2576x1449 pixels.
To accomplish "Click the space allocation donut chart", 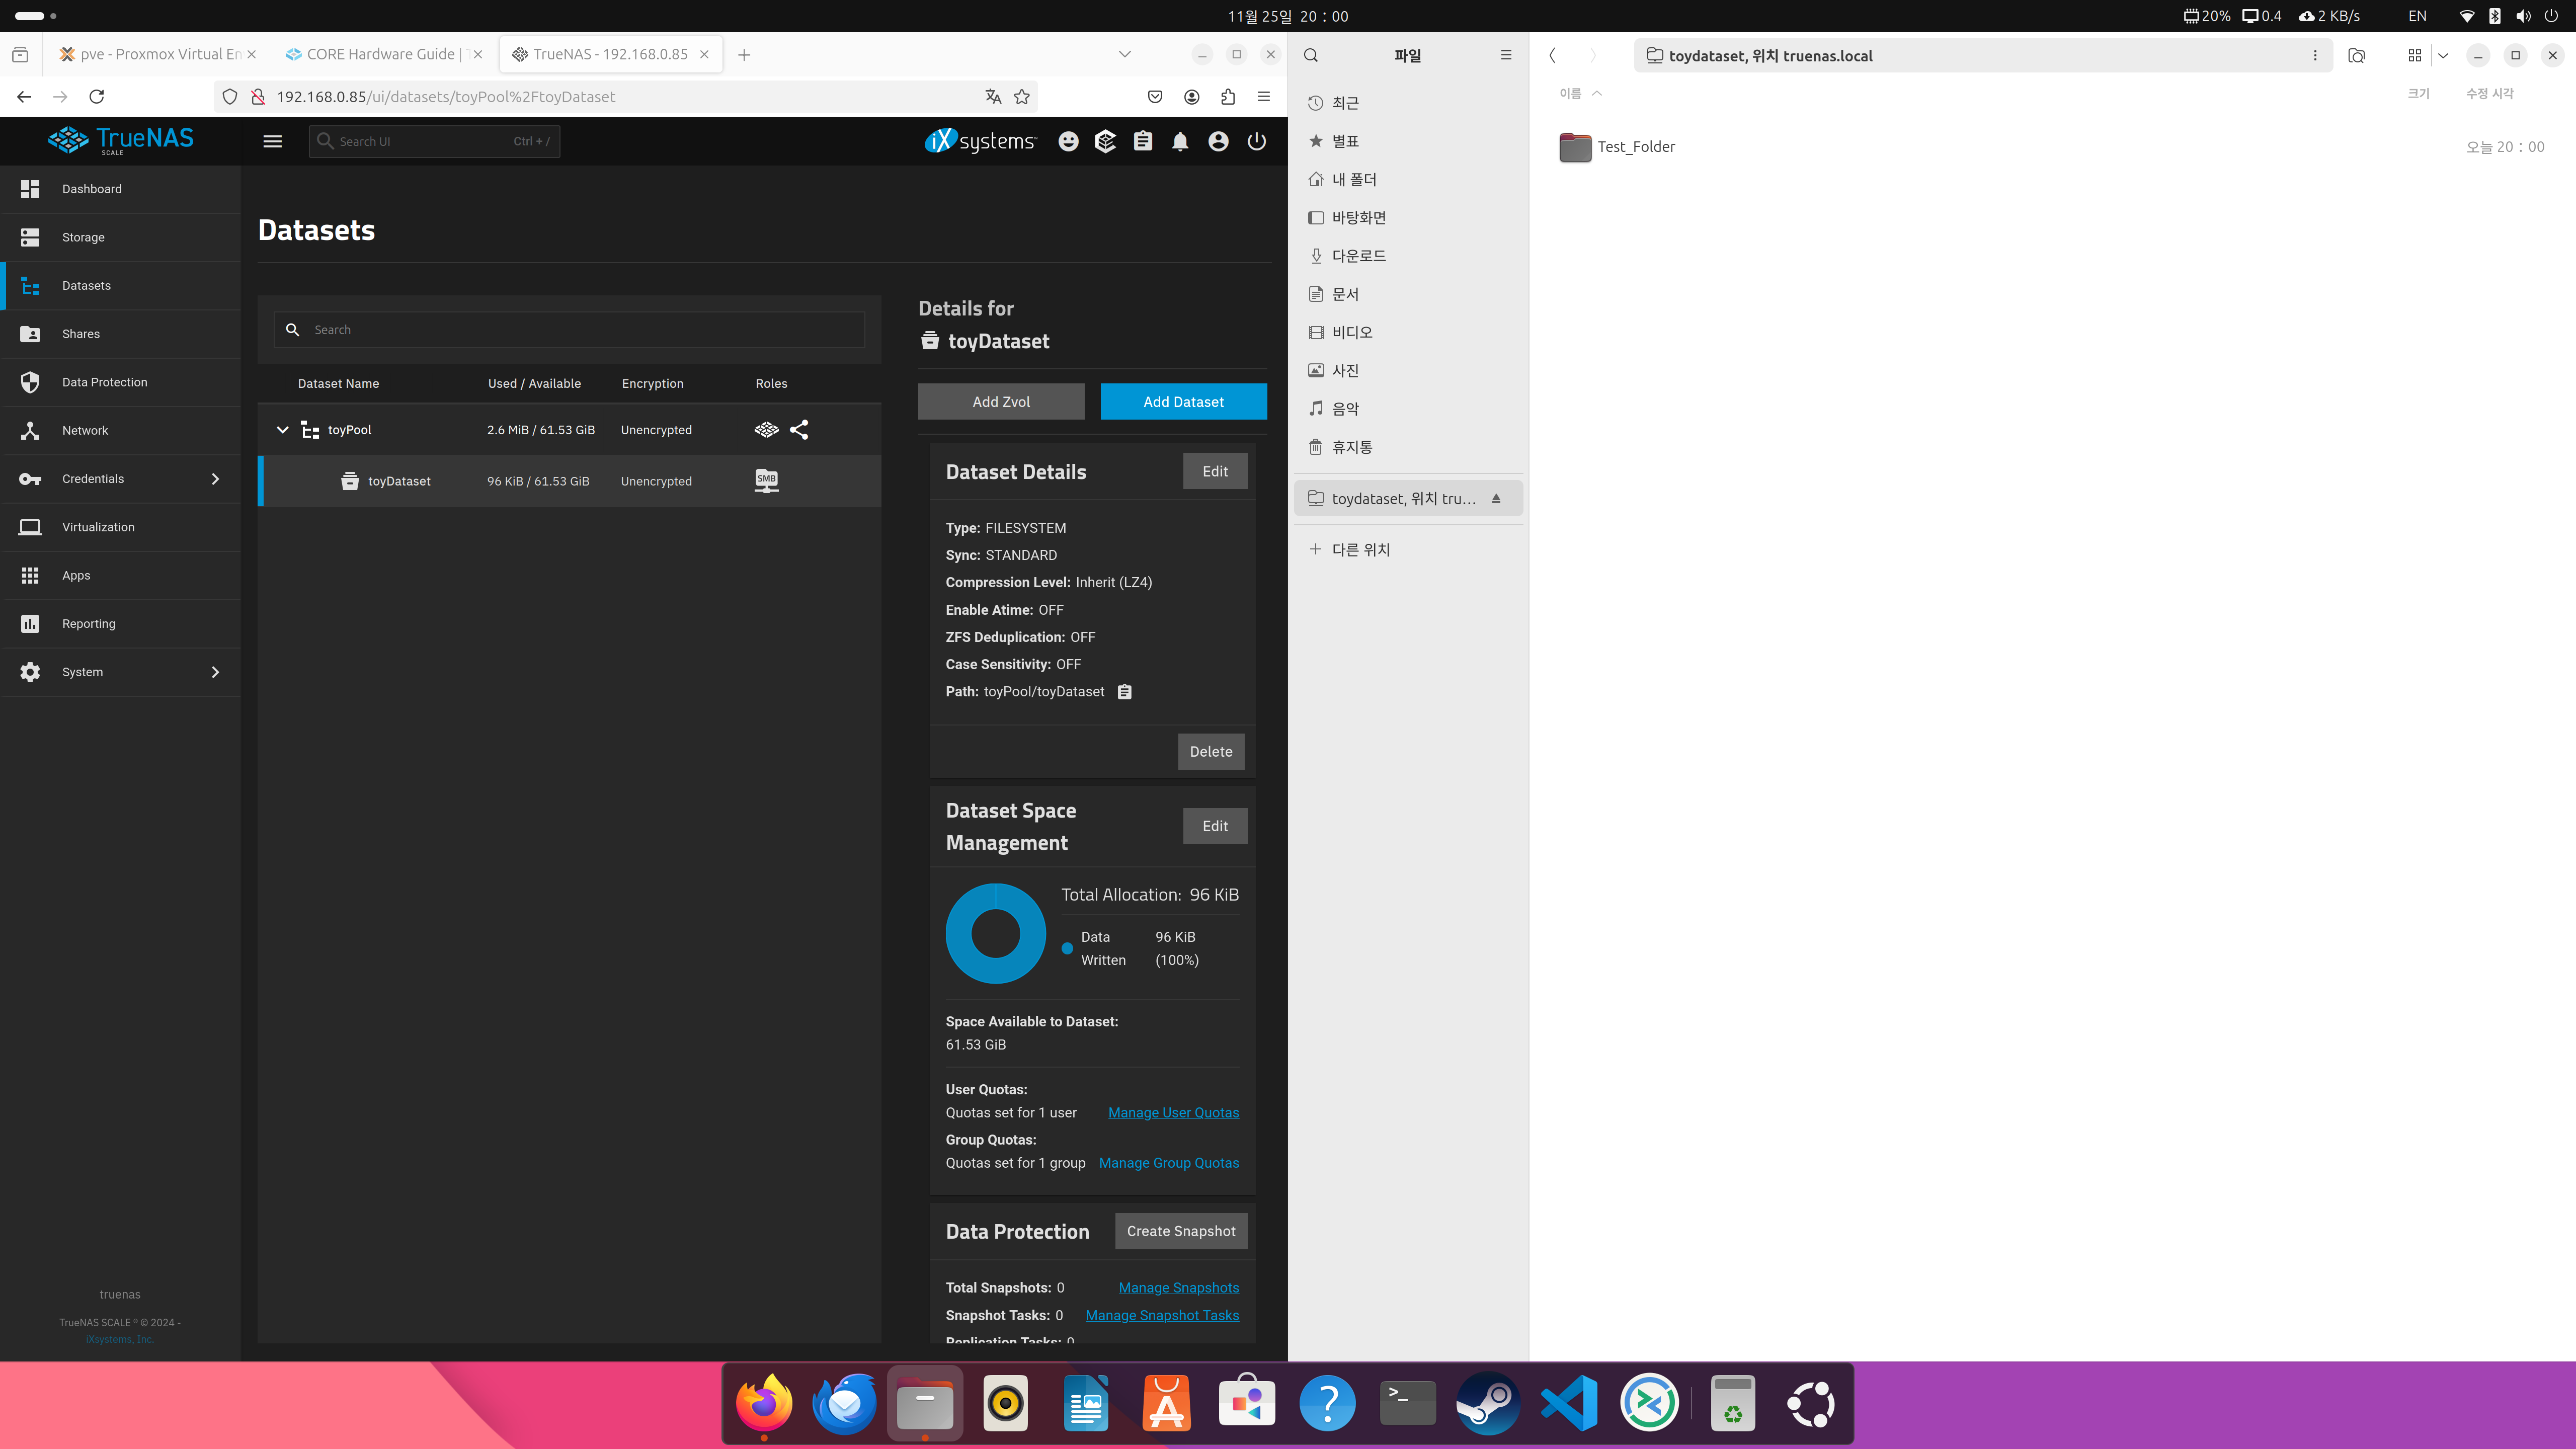I will (995, 934).
